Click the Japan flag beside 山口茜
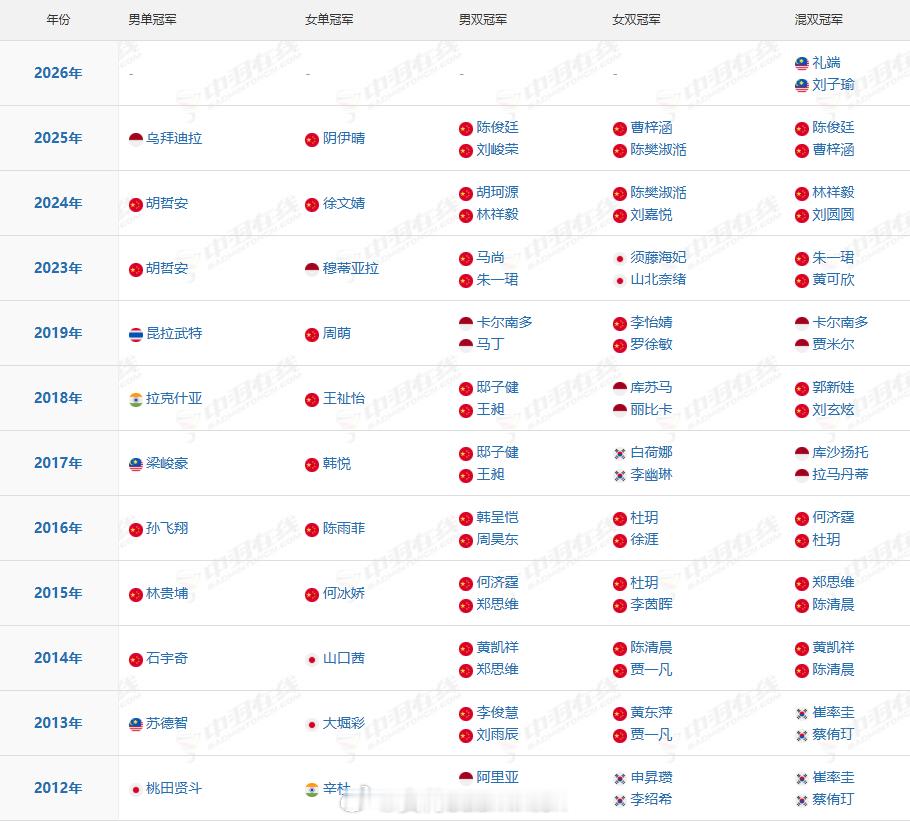The height and width of the screenshot is (821, 910). tap(312, 659)
